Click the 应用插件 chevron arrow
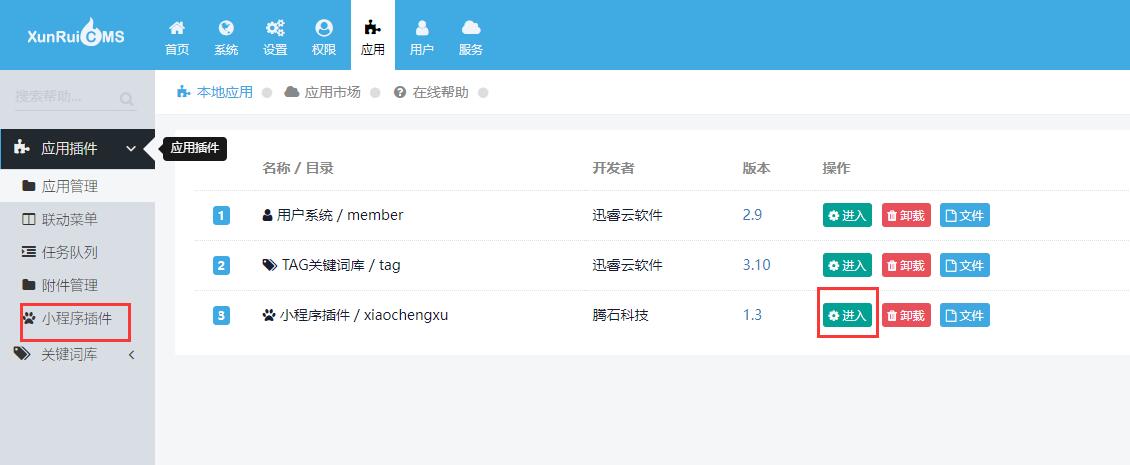 131,149
